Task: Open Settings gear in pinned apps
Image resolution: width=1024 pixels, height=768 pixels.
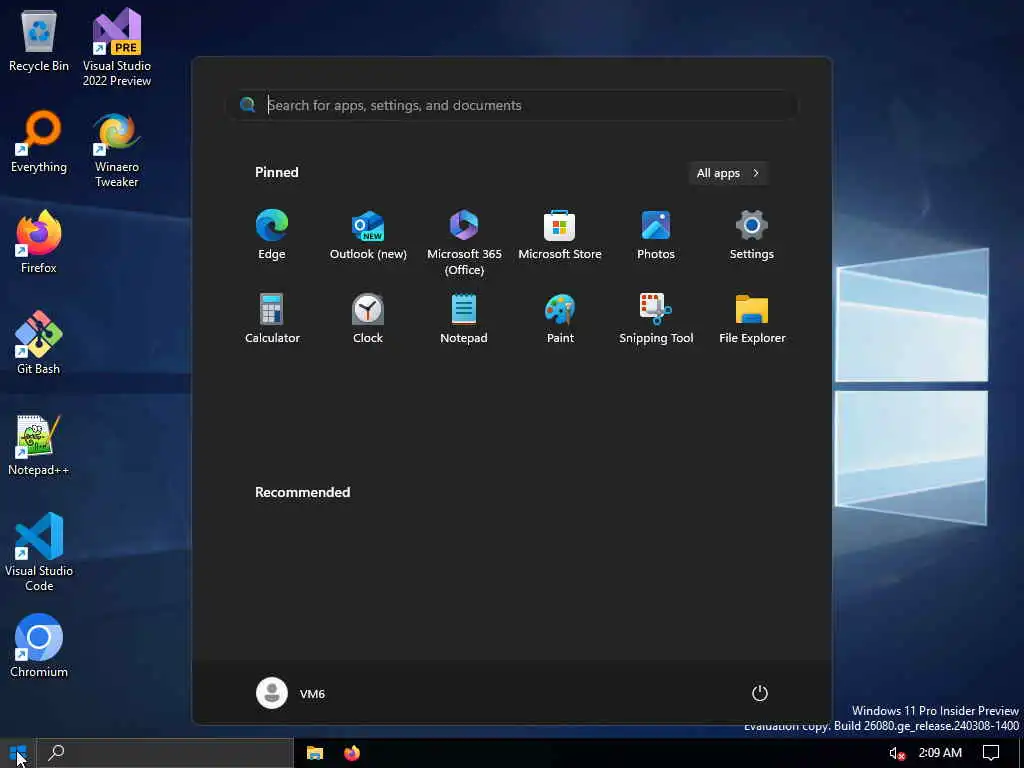Action: [x=752, y=235]
